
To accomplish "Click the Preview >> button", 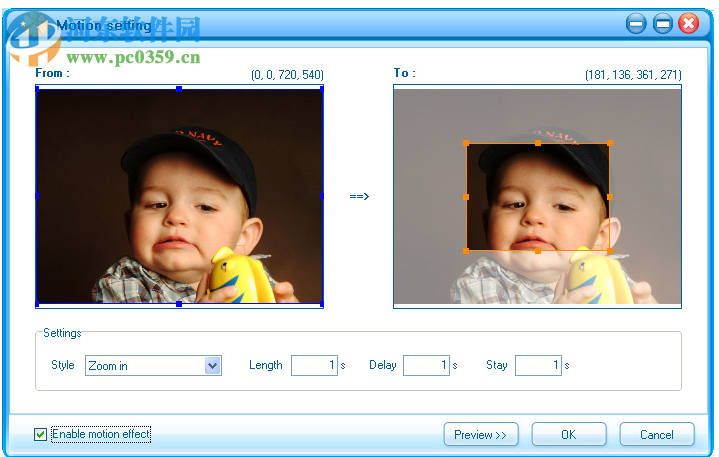I will (481, 434).
